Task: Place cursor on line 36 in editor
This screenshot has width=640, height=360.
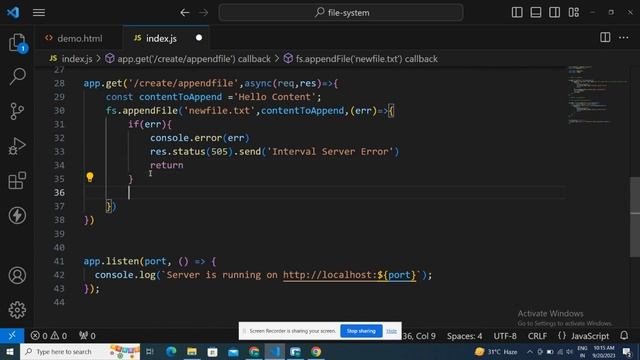Action: pyautogui.click(x=324, y=192)
